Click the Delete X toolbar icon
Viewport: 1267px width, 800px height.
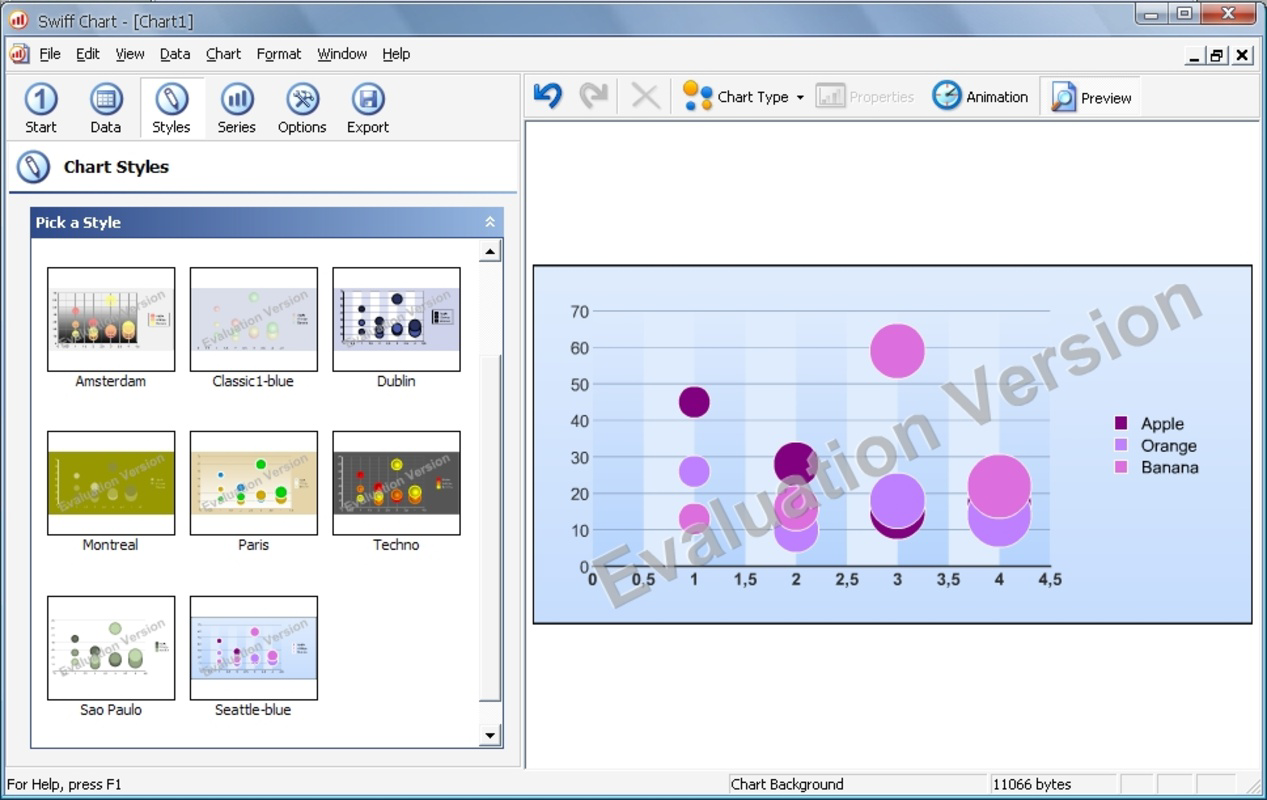pos(645,96)
